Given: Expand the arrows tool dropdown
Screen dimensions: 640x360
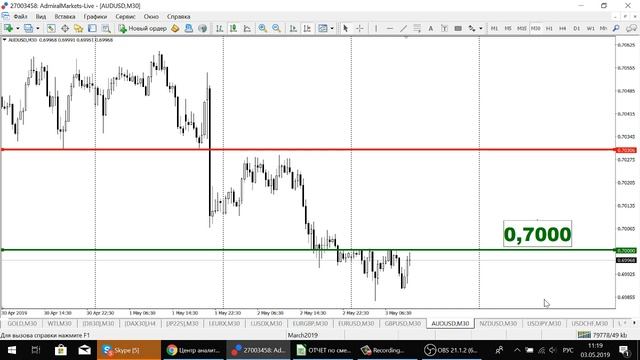Looking at the screenshot, I should pos(481,29).
